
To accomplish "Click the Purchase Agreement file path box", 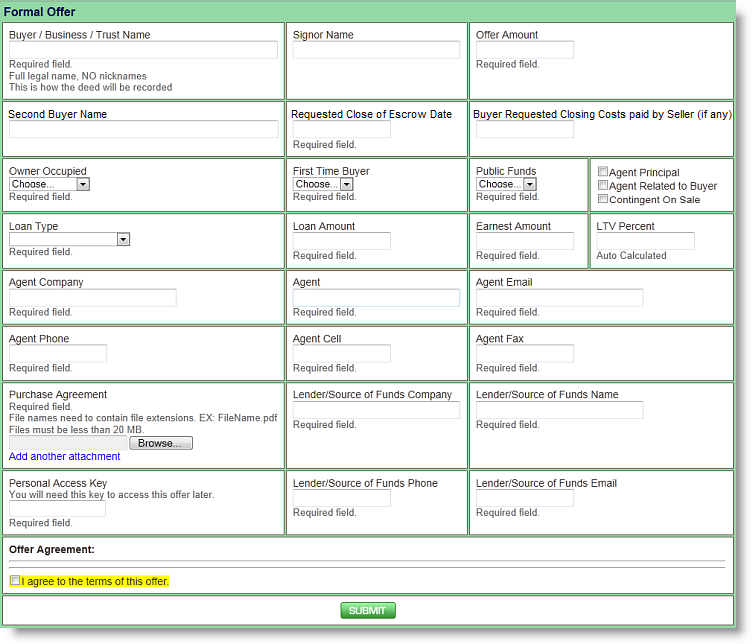I will coord(68,443).
